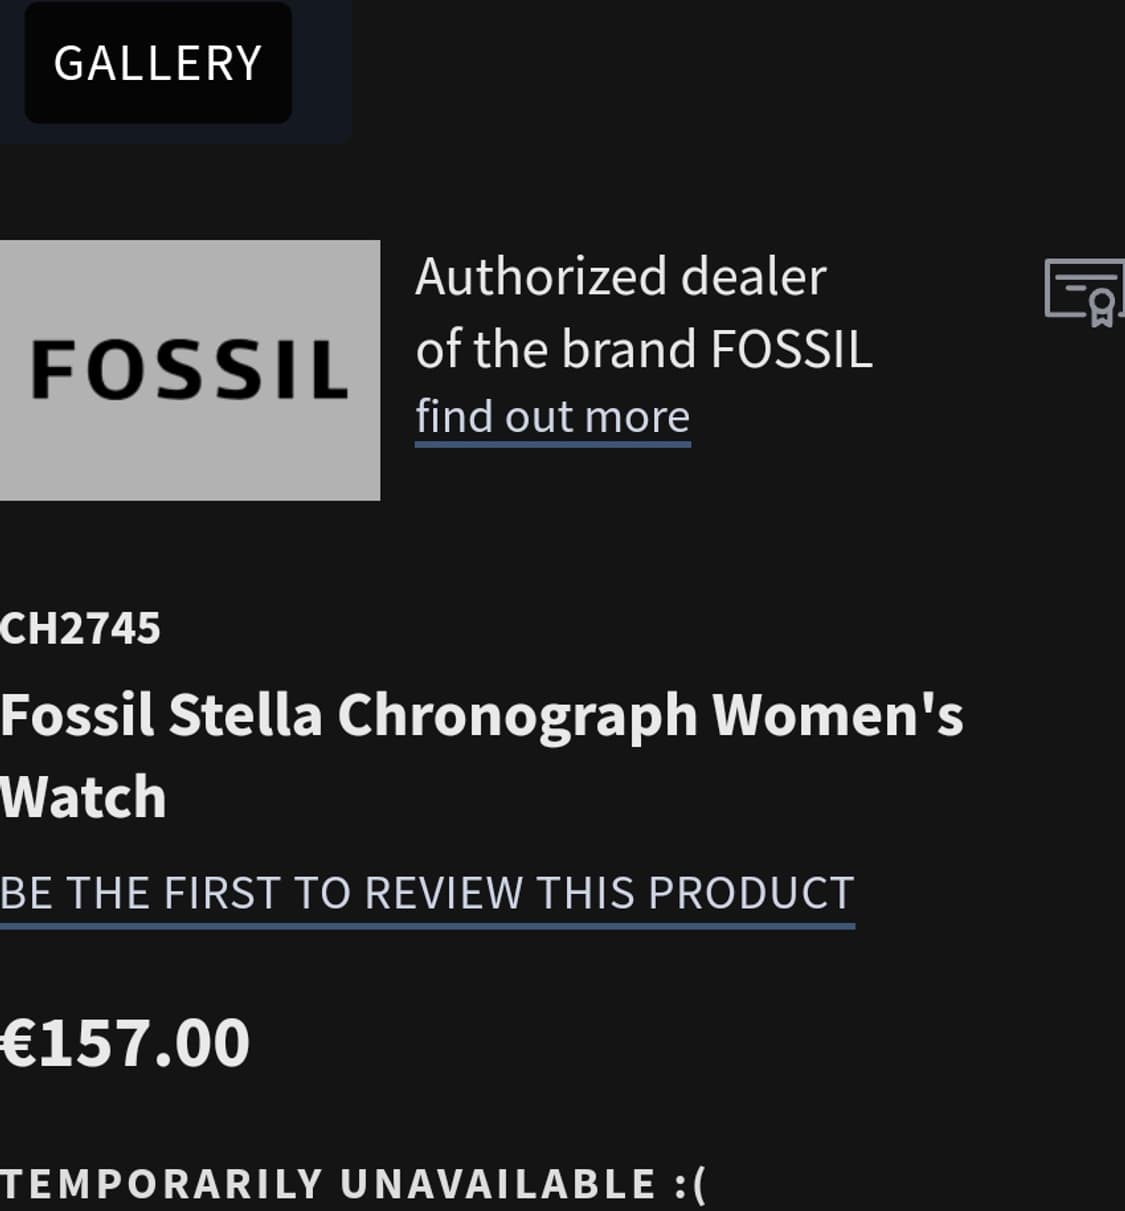Click the word "Watch" in the title

click(84, 797)
